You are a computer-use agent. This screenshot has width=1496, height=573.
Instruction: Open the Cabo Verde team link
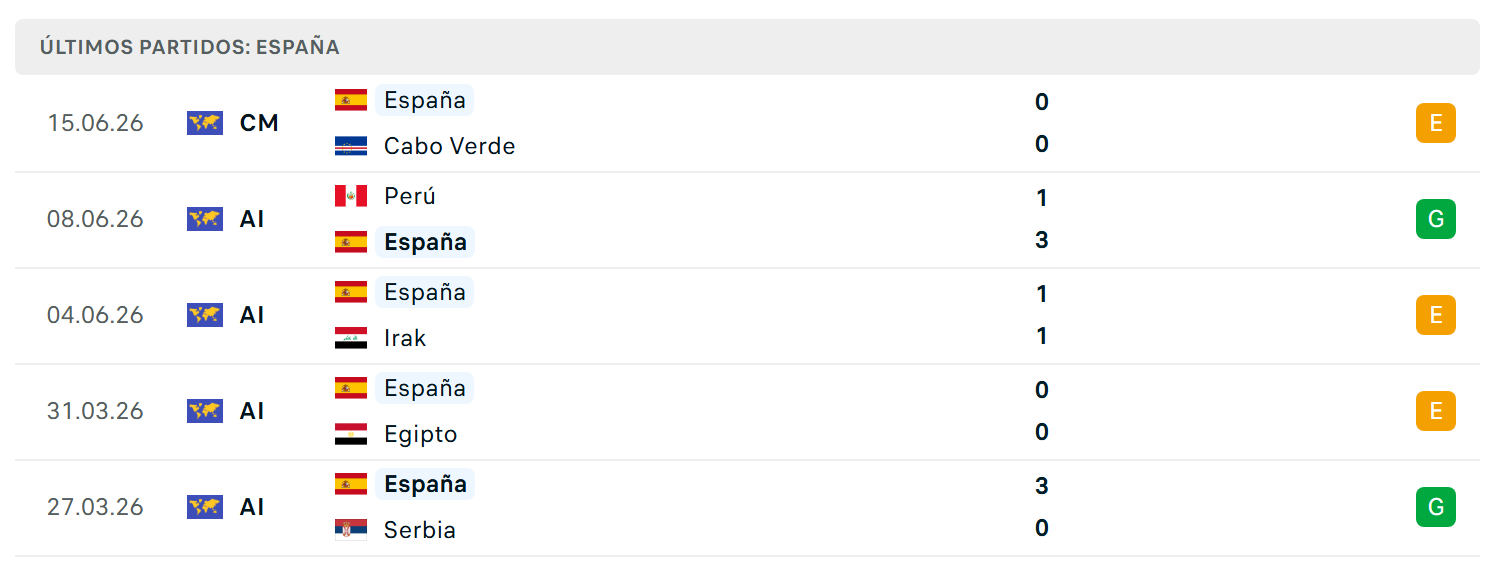coord(450,146)
